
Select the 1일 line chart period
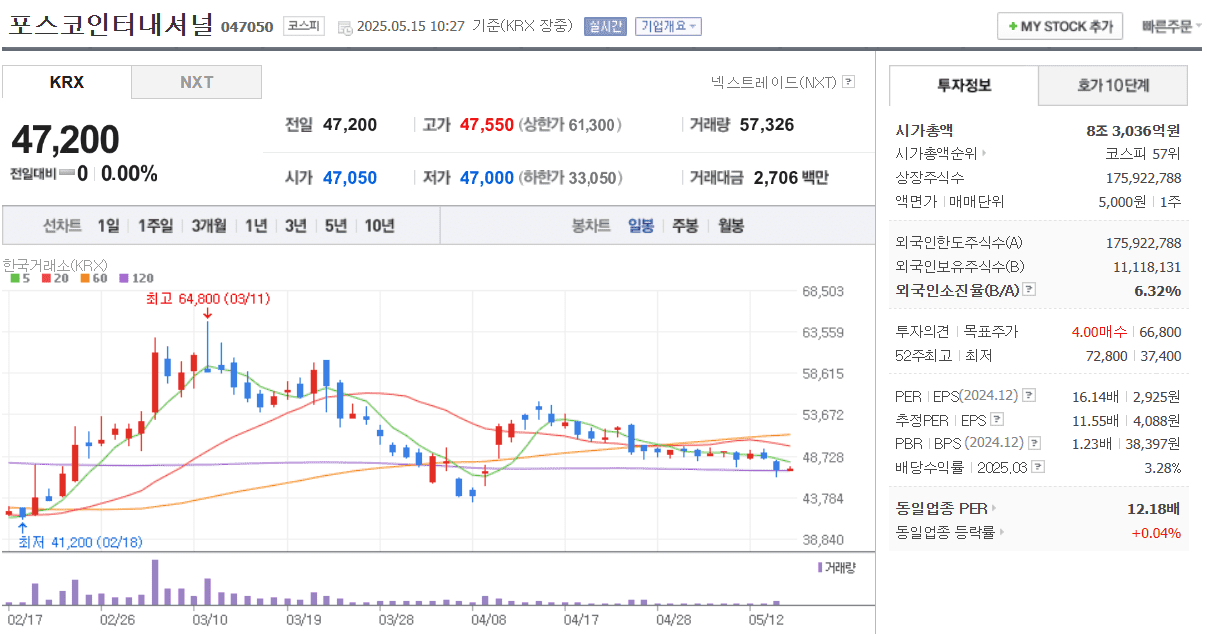click(x=108, y=226)
